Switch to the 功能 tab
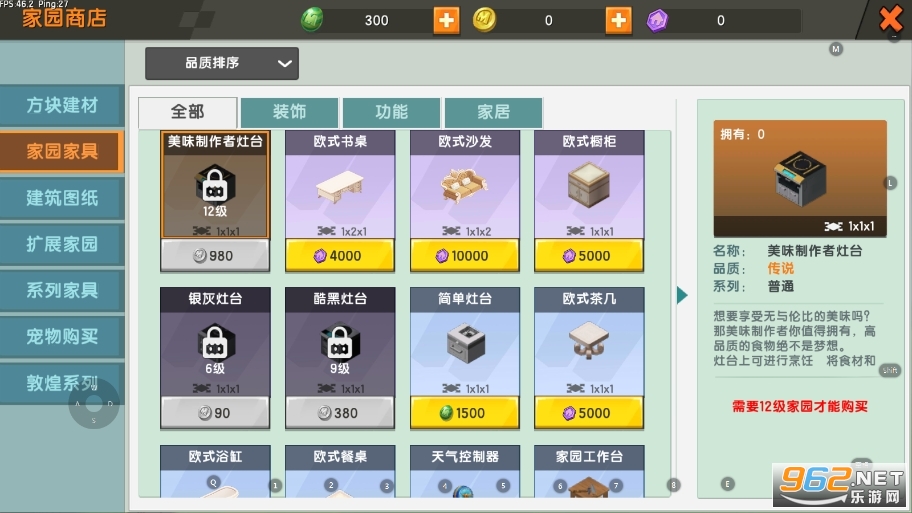This screenshot has height=513, width=912. tap(391, 112)
